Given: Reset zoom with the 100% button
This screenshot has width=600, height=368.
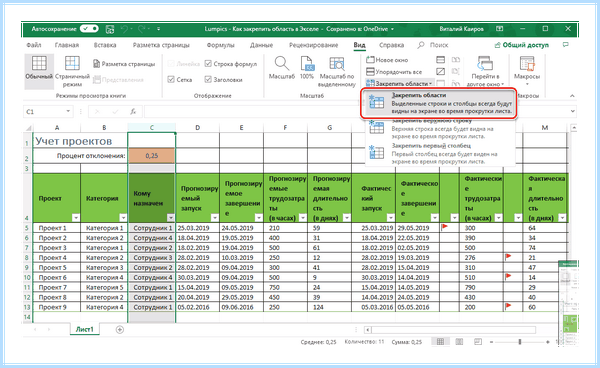Looking at the screenshot, I should tap(307, 68).
